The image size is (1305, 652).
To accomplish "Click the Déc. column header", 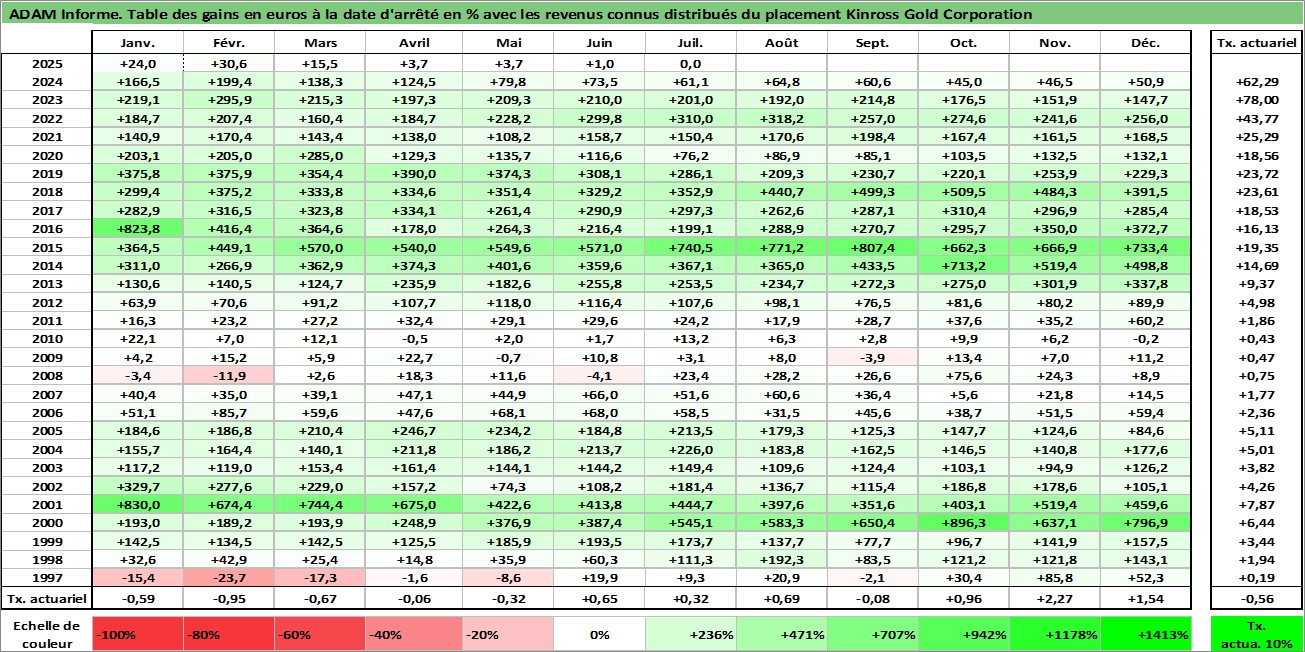I will point(1146,43).
